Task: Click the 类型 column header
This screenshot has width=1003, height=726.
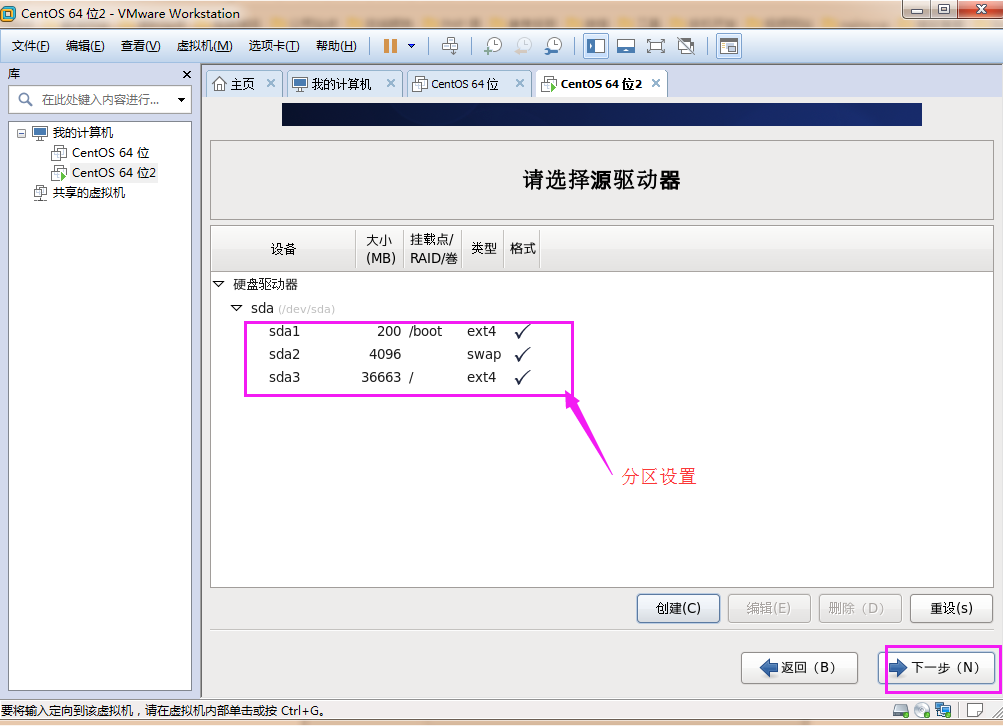Action: coord(484,249)
